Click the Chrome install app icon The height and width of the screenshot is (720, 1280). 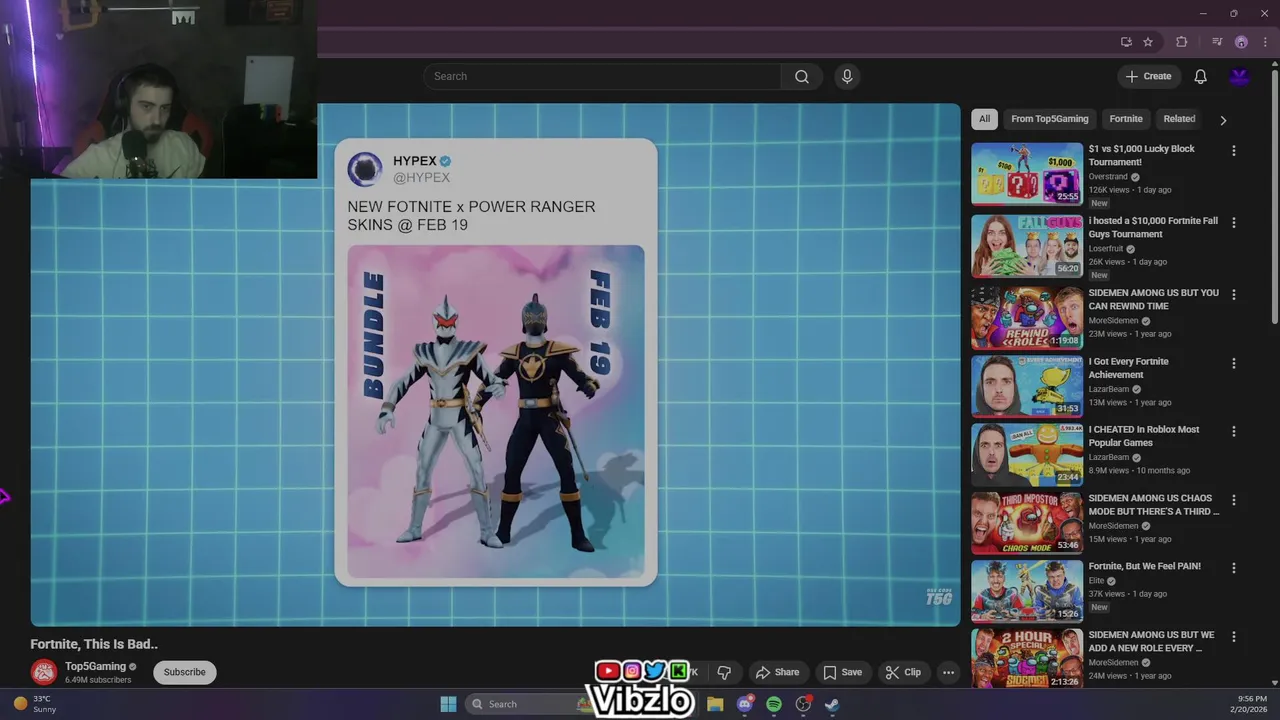pyautogui.click(x=1126, y=42)
